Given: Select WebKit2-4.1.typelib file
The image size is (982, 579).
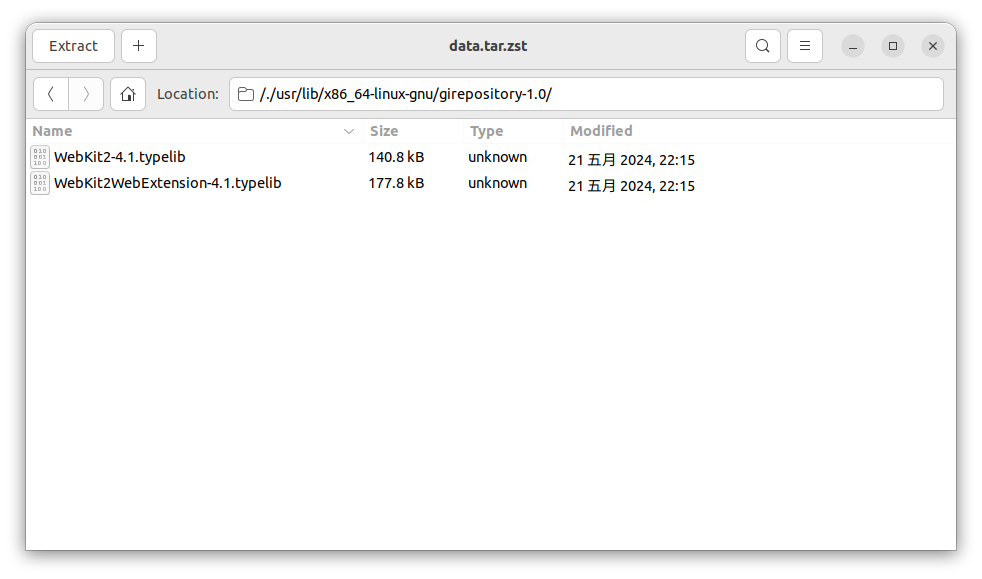Looking at the screenshot, I should point(119,157).
